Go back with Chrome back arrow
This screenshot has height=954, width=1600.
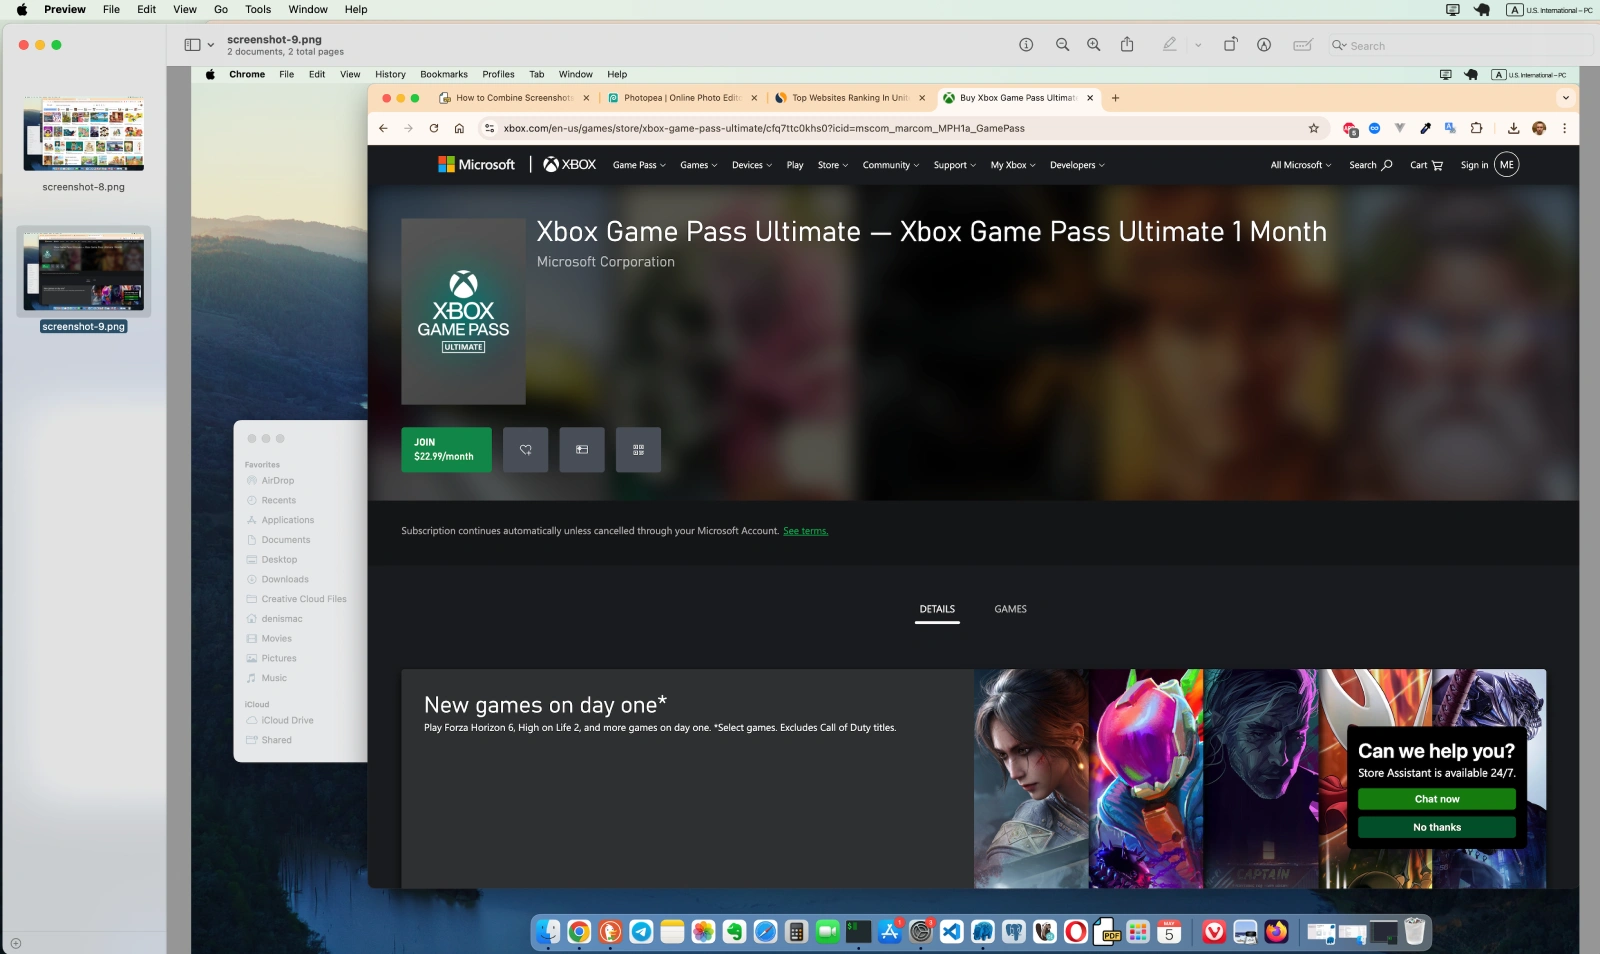[x=383, y=128]
